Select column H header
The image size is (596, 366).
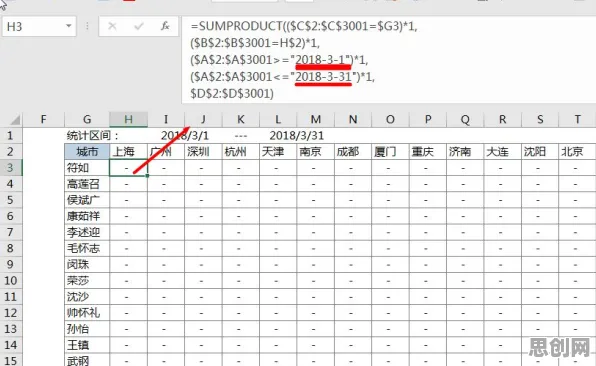(x=128, y=120)
